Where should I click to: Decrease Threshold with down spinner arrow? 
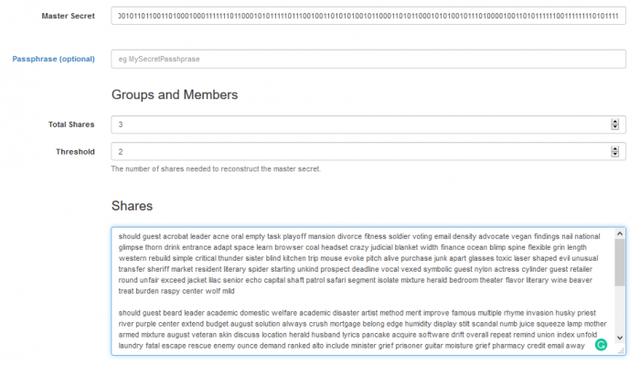[x=615, y=154]
